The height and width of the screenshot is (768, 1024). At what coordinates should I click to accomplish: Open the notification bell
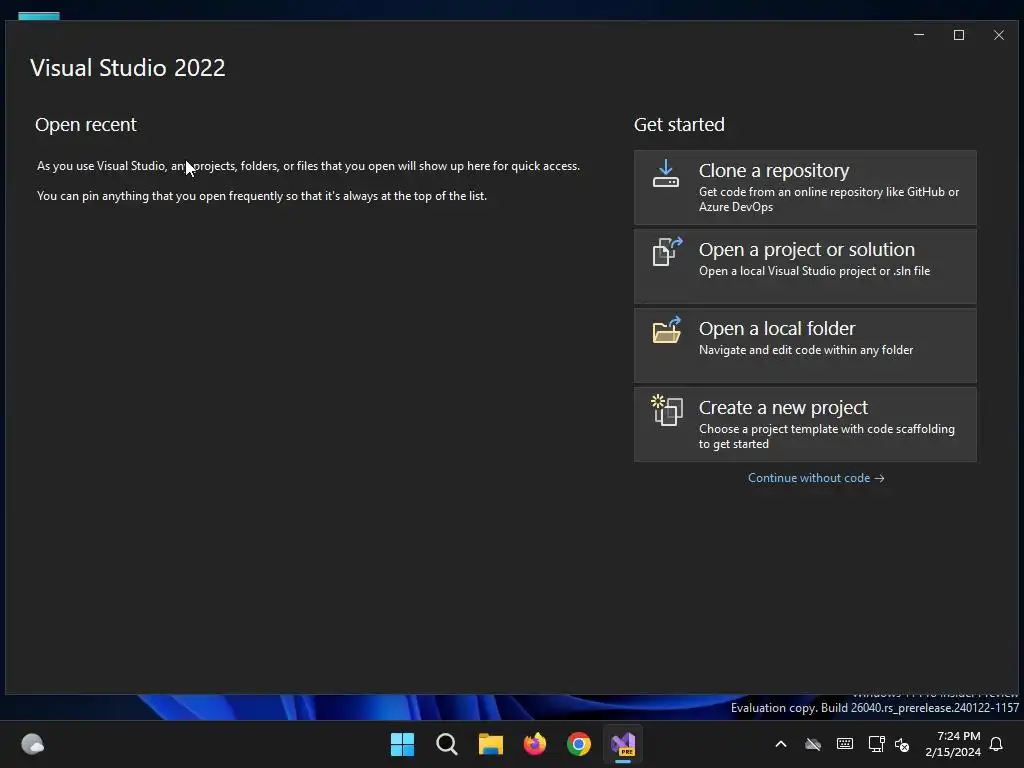coord(997,744)
